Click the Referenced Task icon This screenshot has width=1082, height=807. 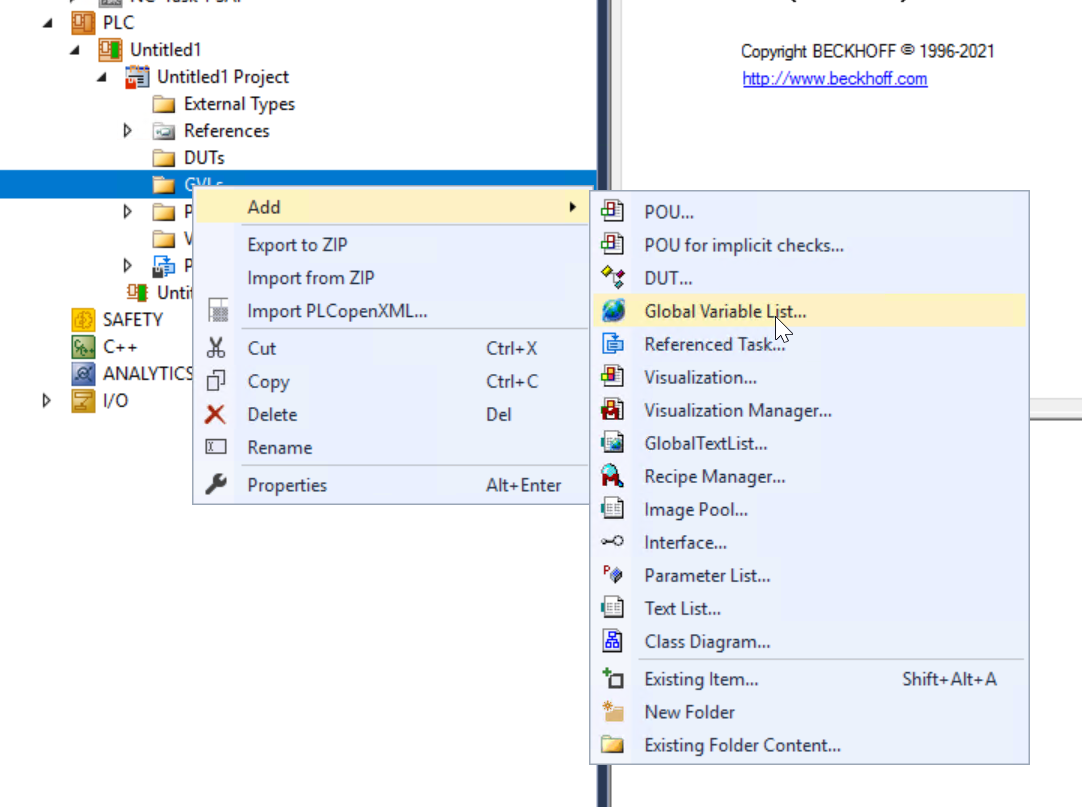click(x=613, y=343)
